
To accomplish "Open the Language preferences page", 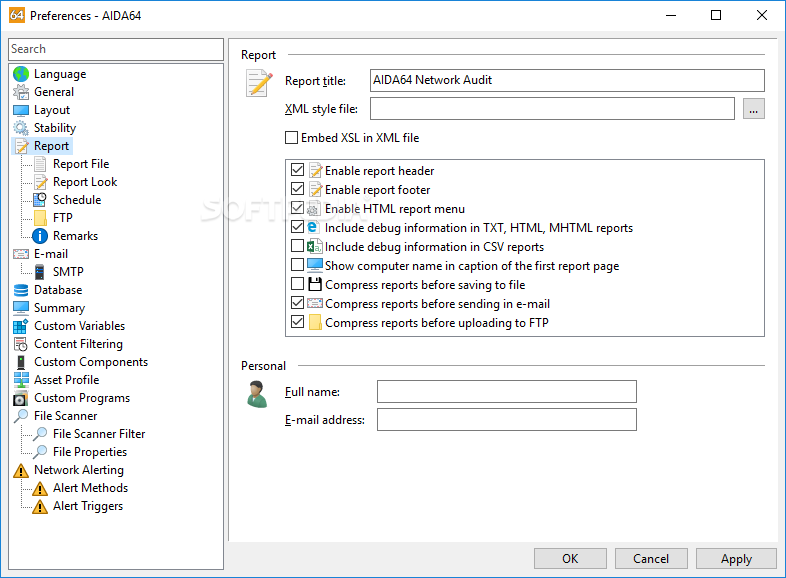I will point(60,74).
